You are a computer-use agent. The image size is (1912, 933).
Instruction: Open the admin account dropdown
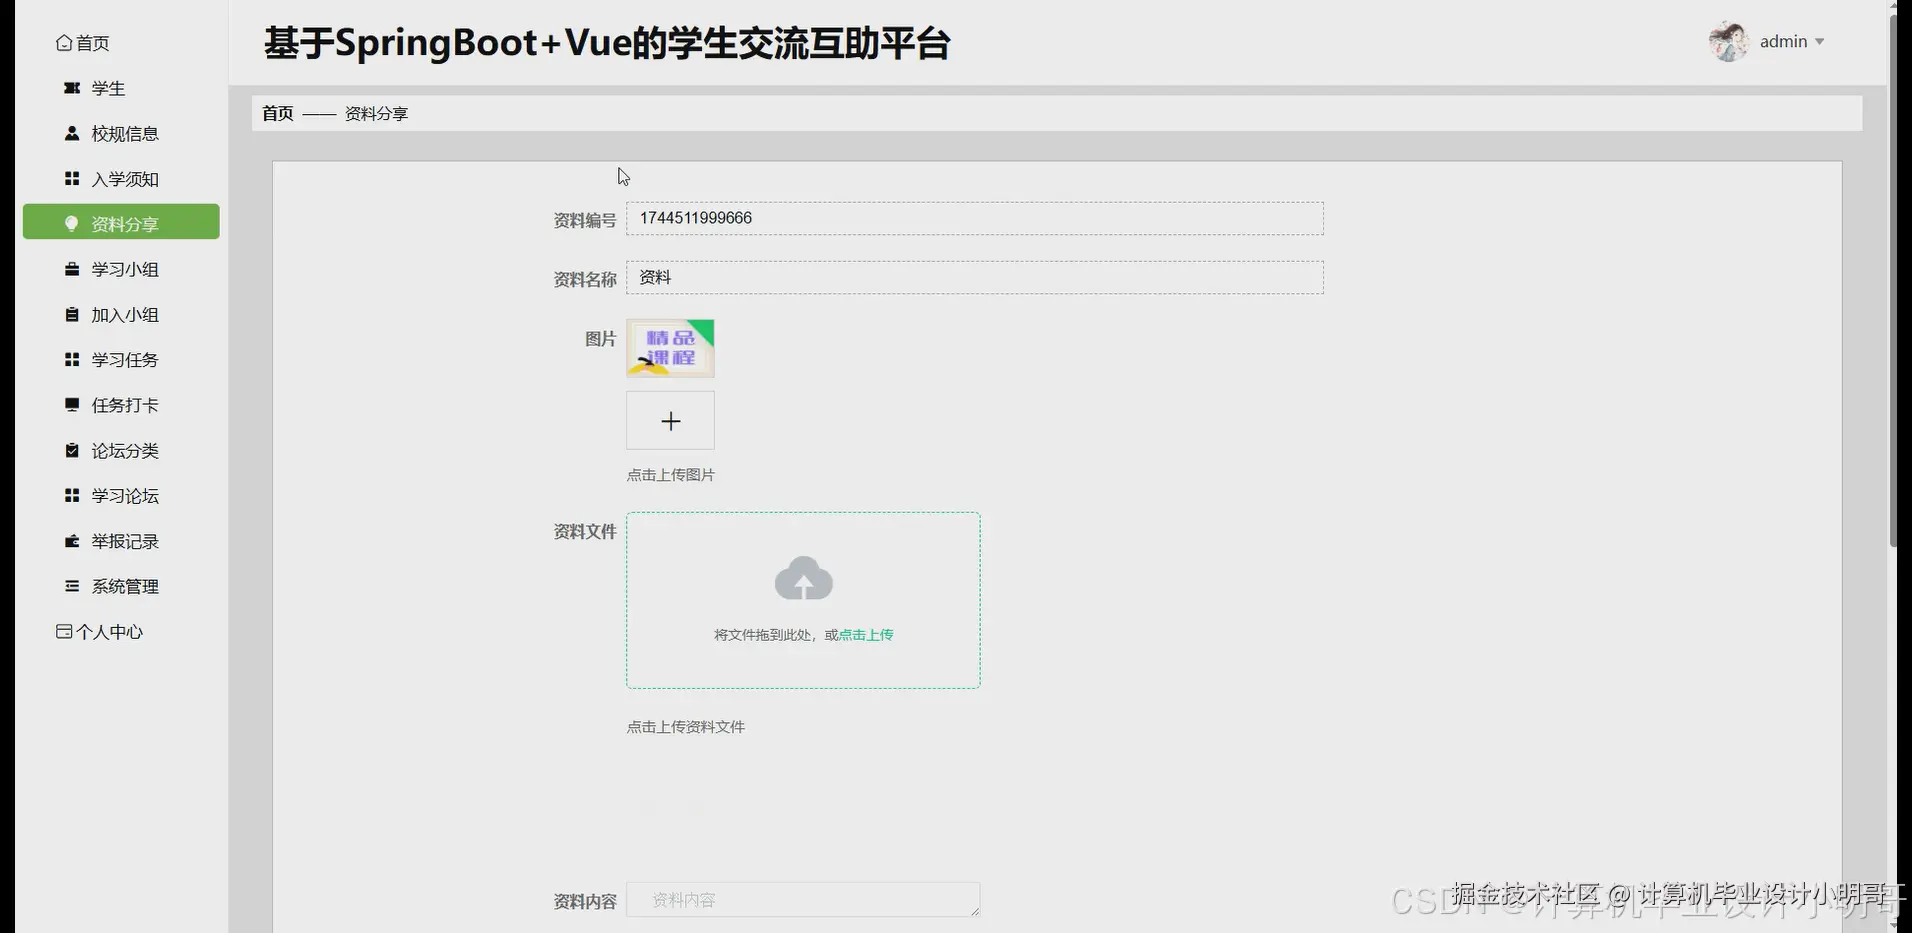coord(1789,41)
